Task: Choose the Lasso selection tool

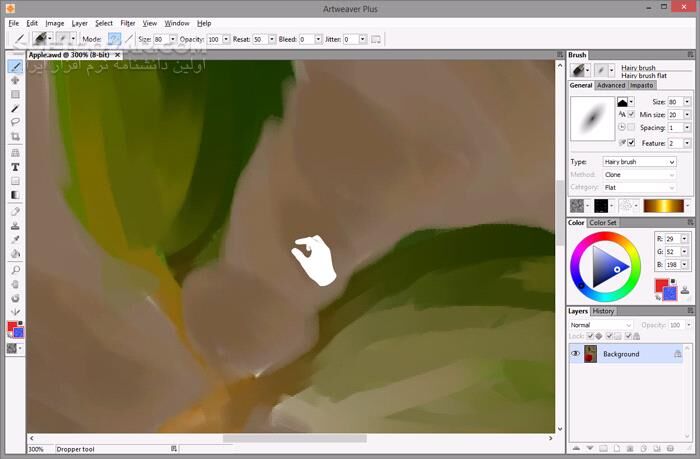Action: click(x=16, y=122)
